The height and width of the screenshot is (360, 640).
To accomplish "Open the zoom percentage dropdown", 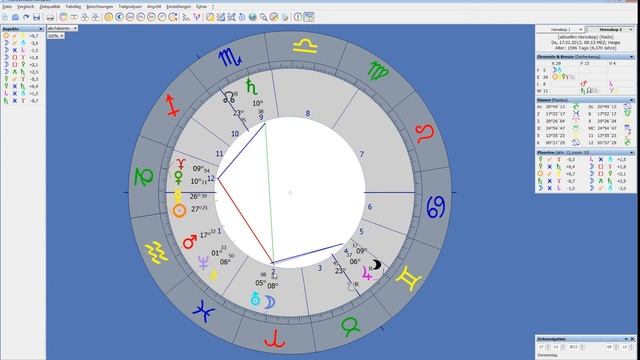I will pyautogui.click(x=56, y=36).
